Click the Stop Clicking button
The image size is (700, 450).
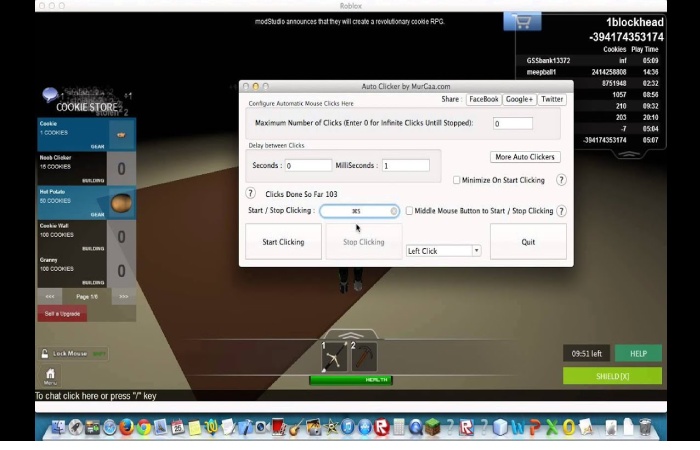tap(364, 242)
